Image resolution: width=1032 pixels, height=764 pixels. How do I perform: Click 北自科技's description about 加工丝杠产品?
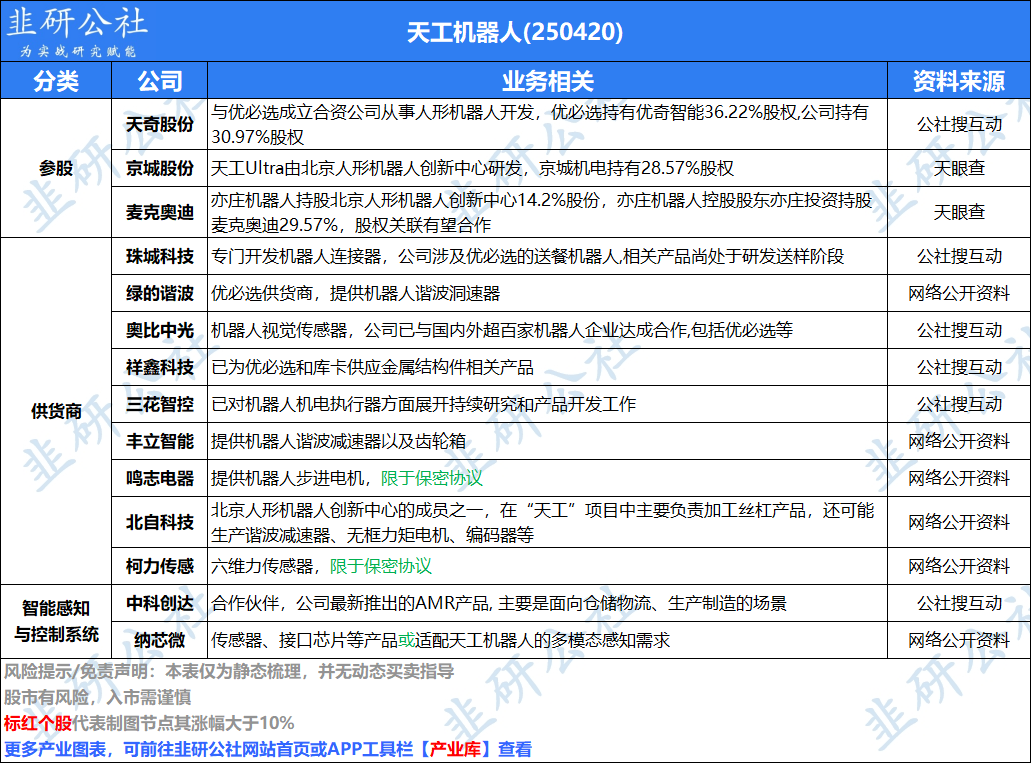542,522
